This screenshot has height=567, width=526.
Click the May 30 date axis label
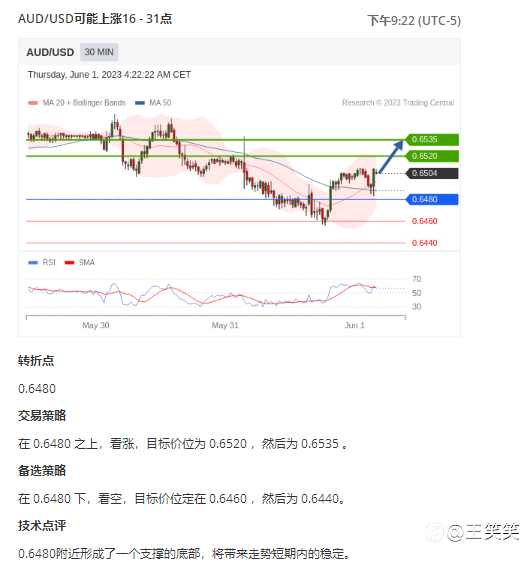96,325
